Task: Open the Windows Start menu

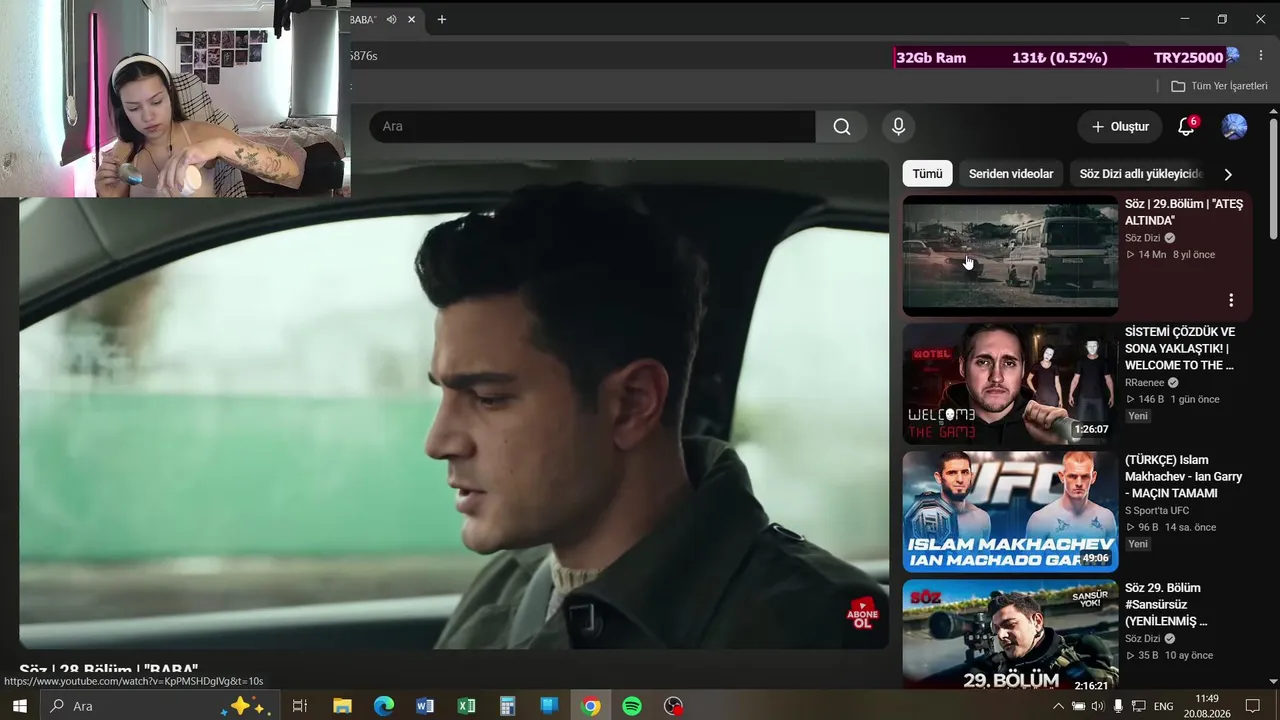Action: click(19, 706)
